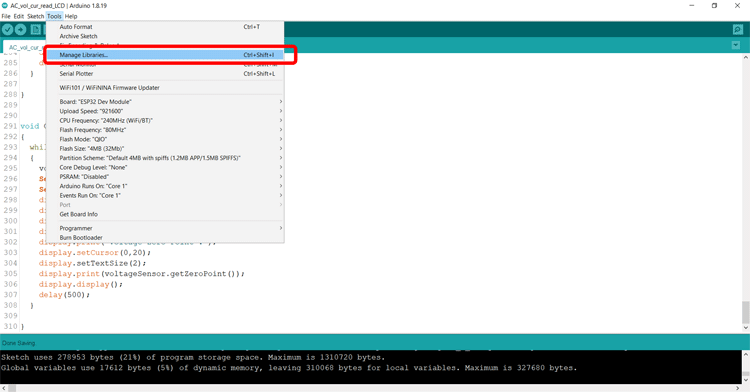This screenshot has height=392, width=750.
Task: Close the Arduino IDE window
Action: 737,6
